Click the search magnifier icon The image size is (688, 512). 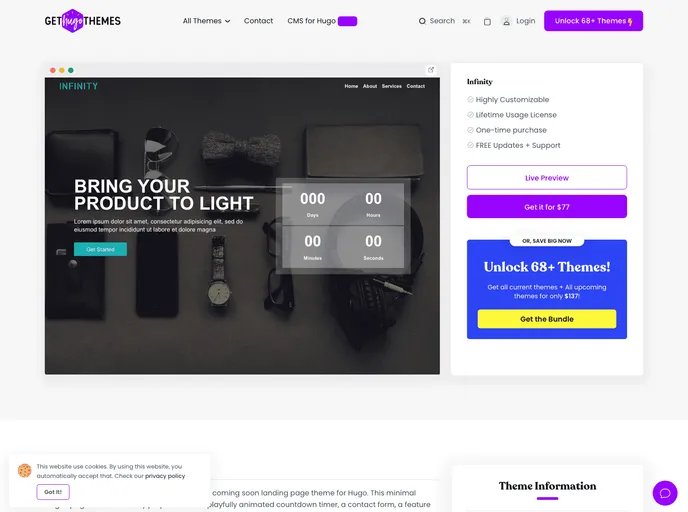pos(422,21)
